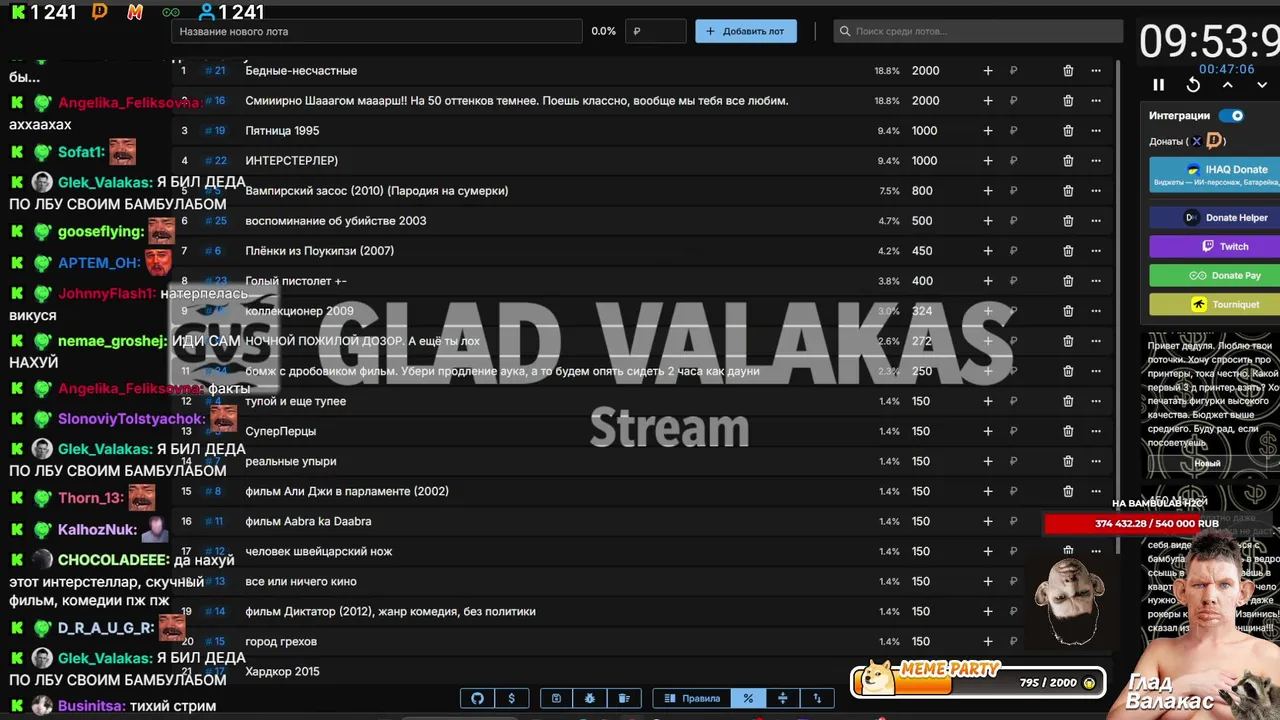1280x720 pixels.
Task: Delete the Бедные-несчастные lot
Action: 1068,71
